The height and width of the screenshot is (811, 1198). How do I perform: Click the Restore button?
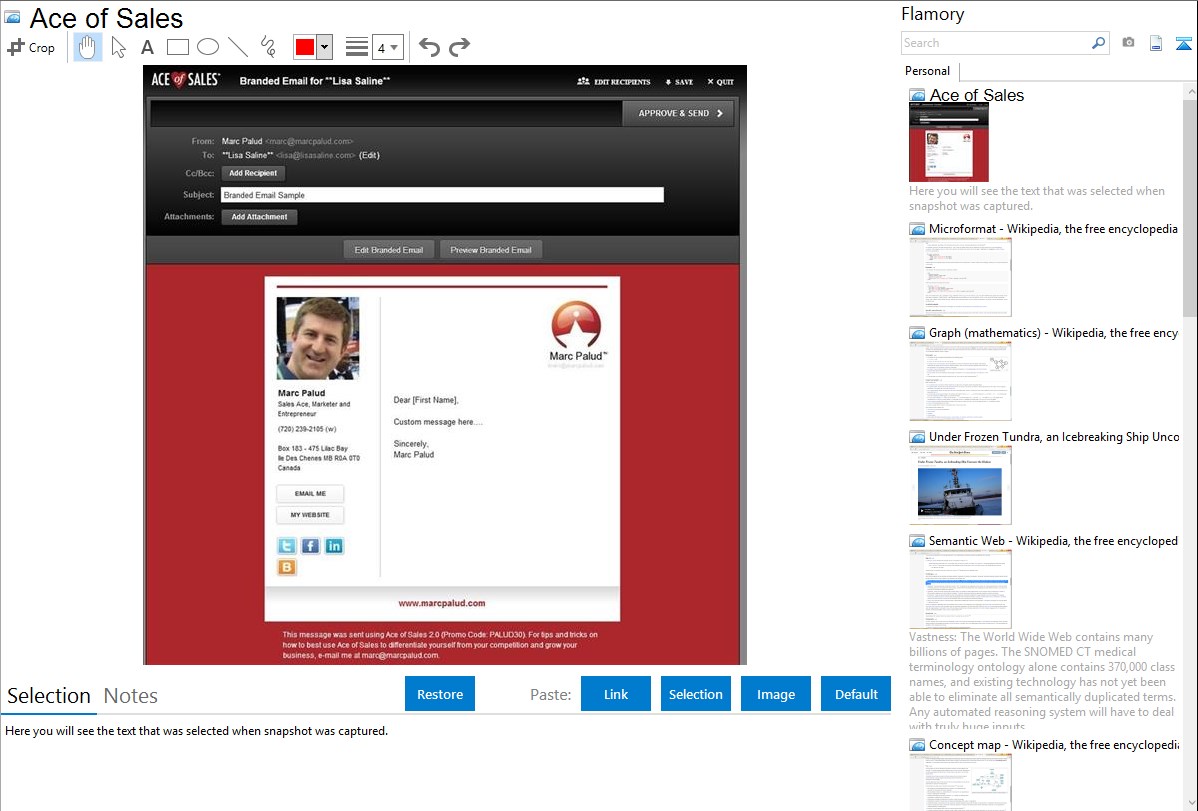coord(440,694)
